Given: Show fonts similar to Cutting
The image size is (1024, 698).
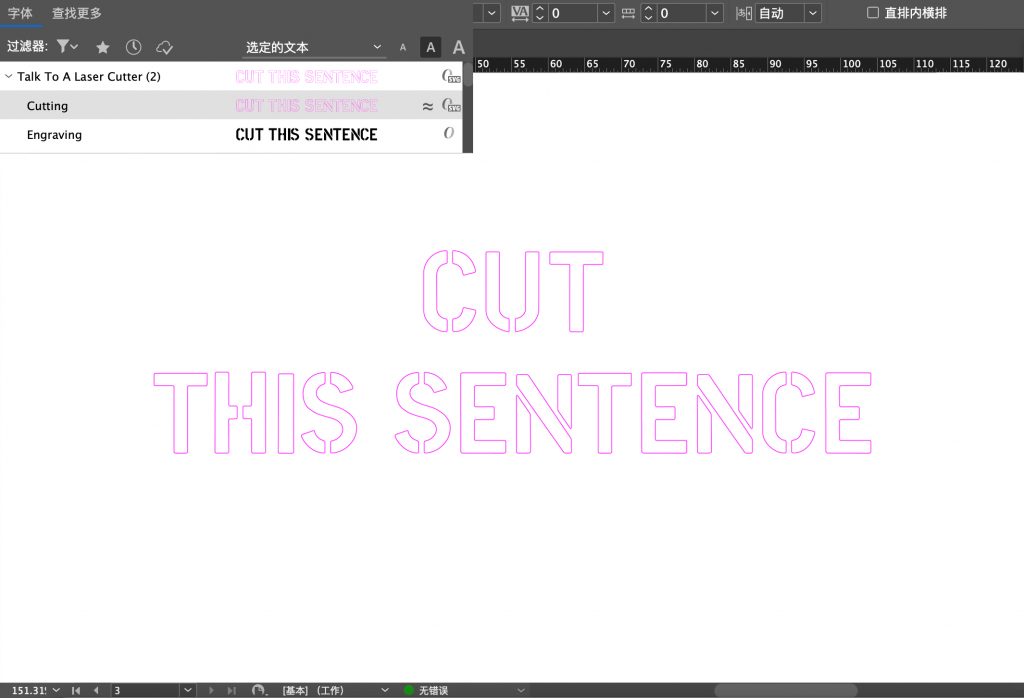Looking at the screenshot, I should point(428,106).
